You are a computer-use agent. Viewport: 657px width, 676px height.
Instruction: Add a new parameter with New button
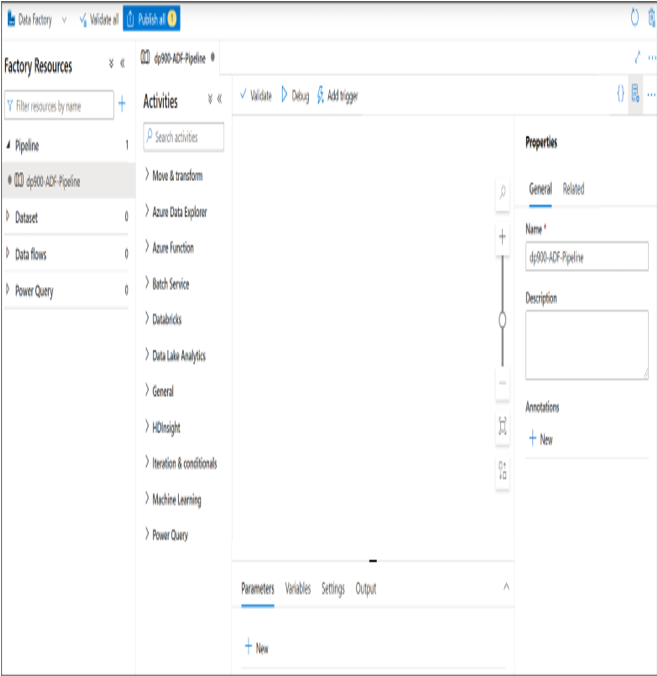(x=257, y=647)
